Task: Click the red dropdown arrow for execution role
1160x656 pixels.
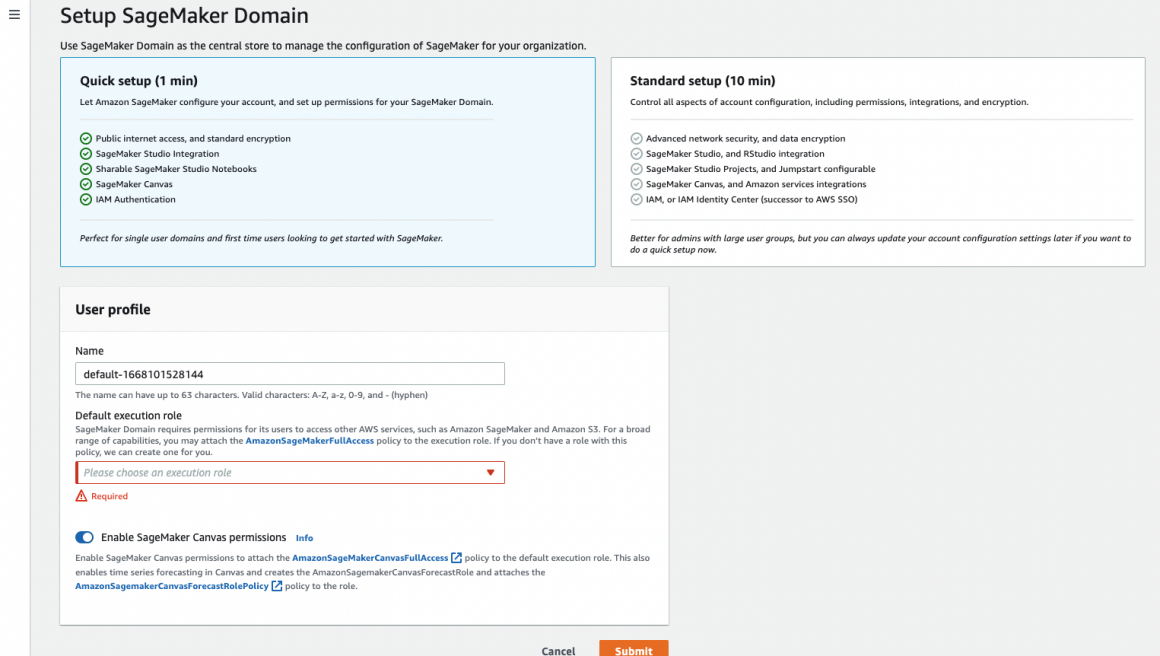Action: (490, 473)
